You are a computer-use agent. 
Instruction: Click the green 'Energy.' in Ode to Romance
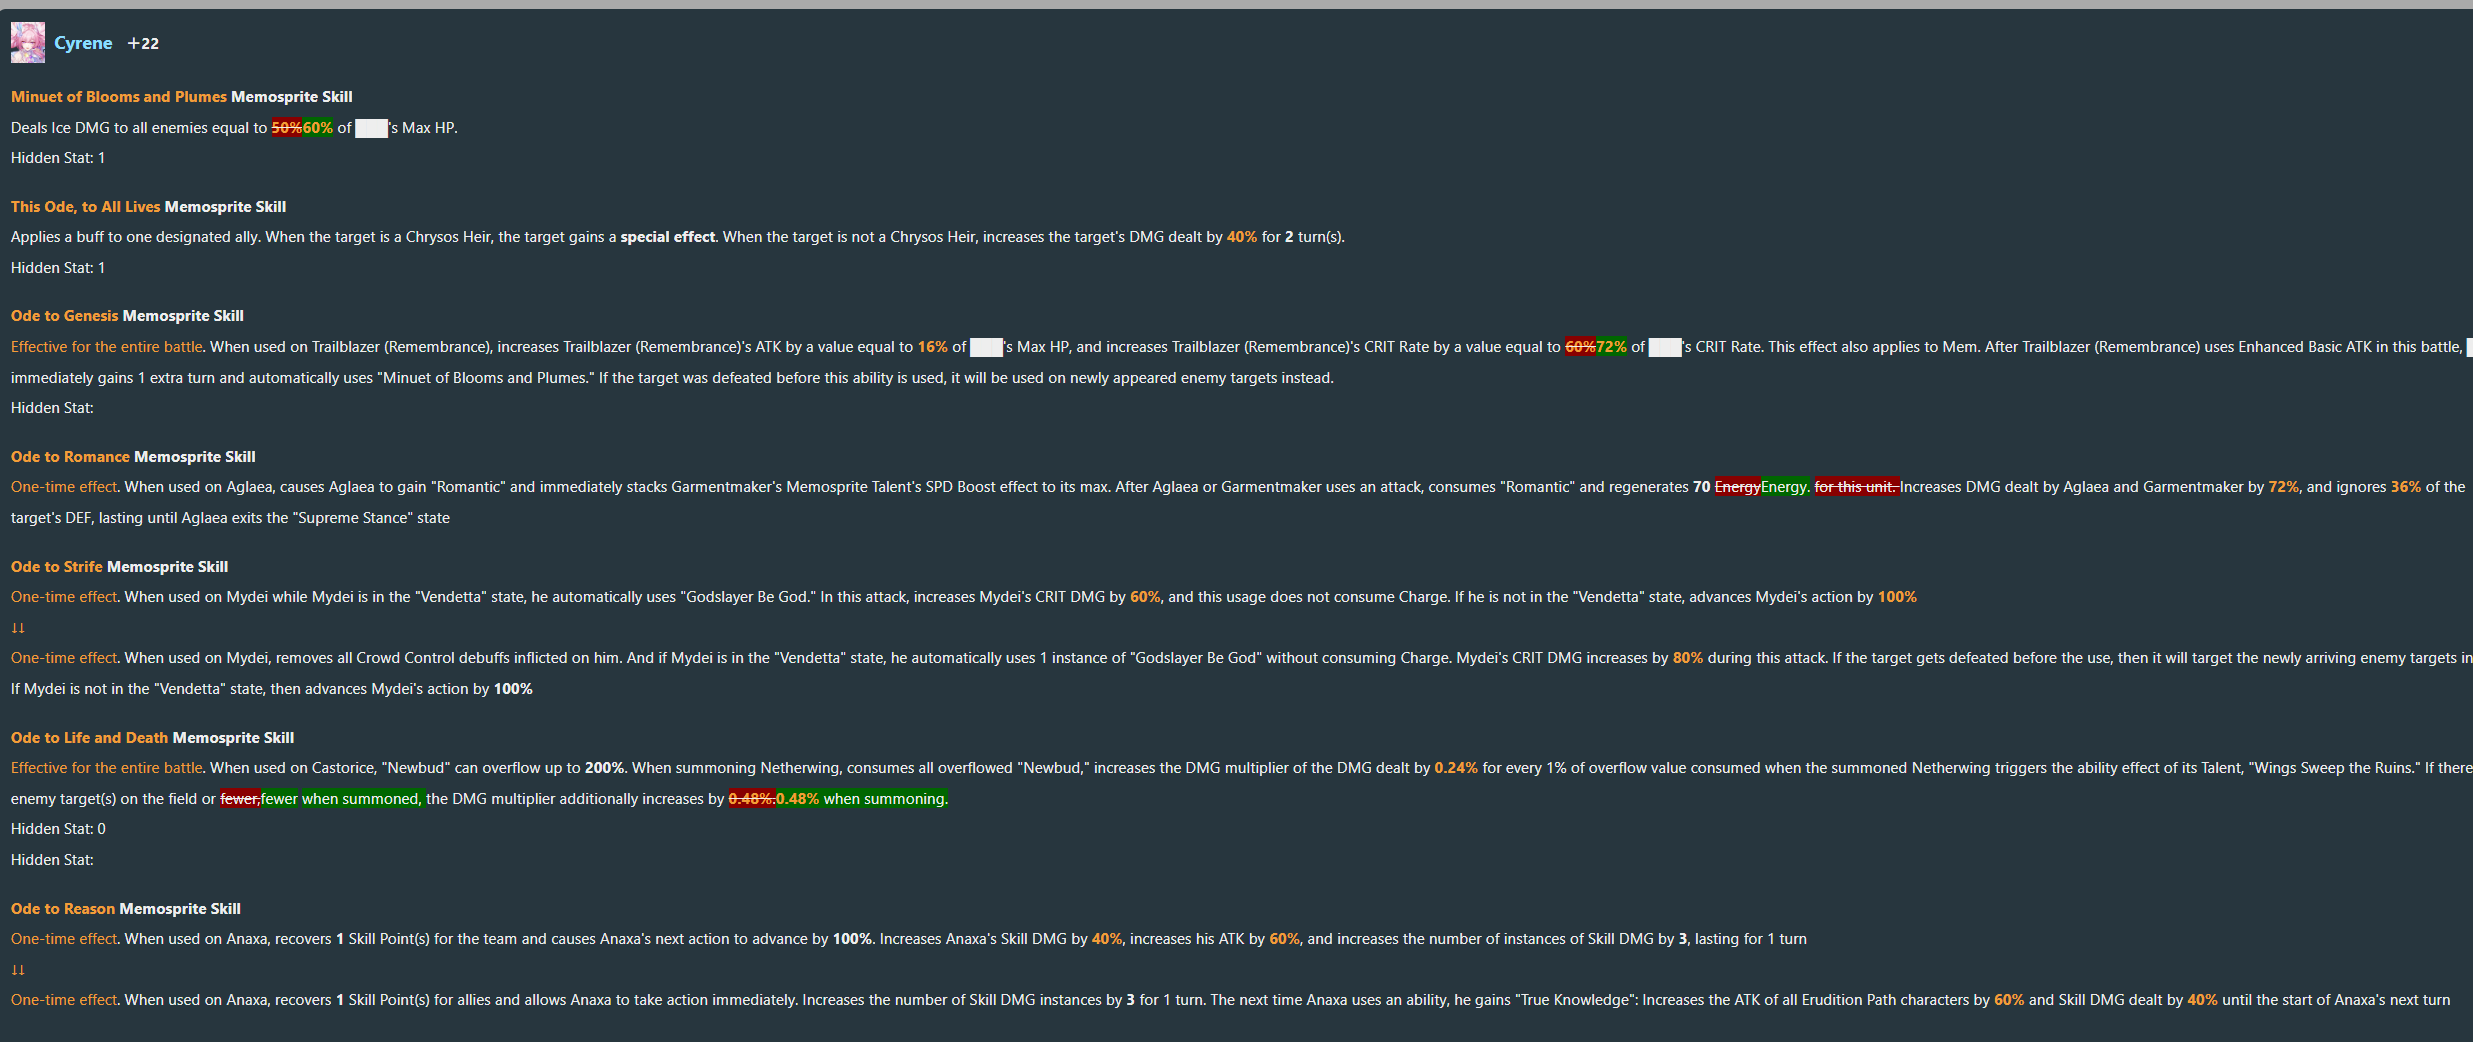click(1785, 487)
